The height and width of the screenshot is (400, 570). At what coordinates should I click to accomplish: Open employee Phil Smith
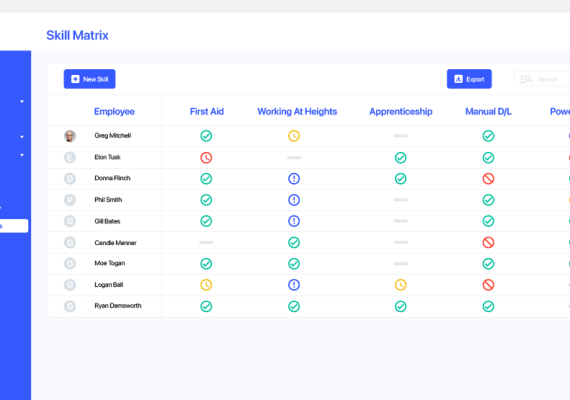point(108,200)
